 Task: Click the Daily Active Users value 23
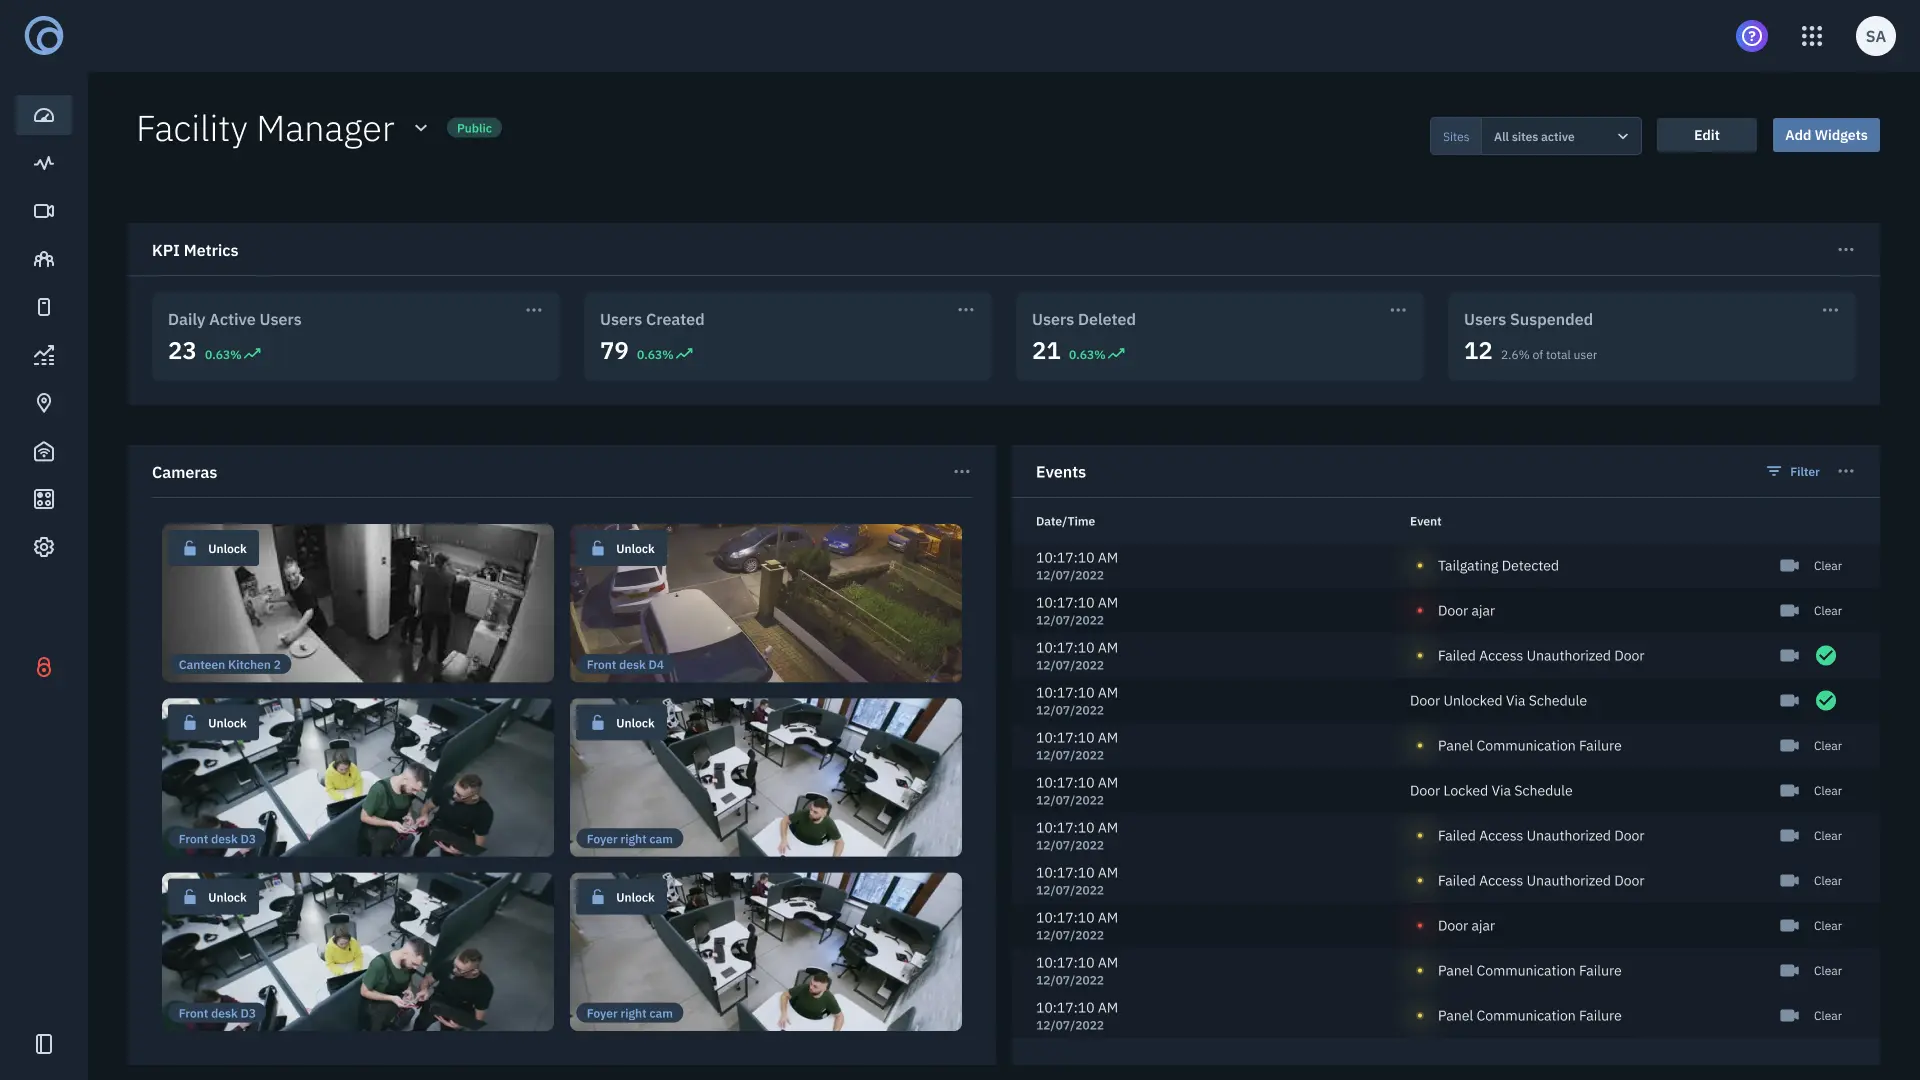point(182,351)
